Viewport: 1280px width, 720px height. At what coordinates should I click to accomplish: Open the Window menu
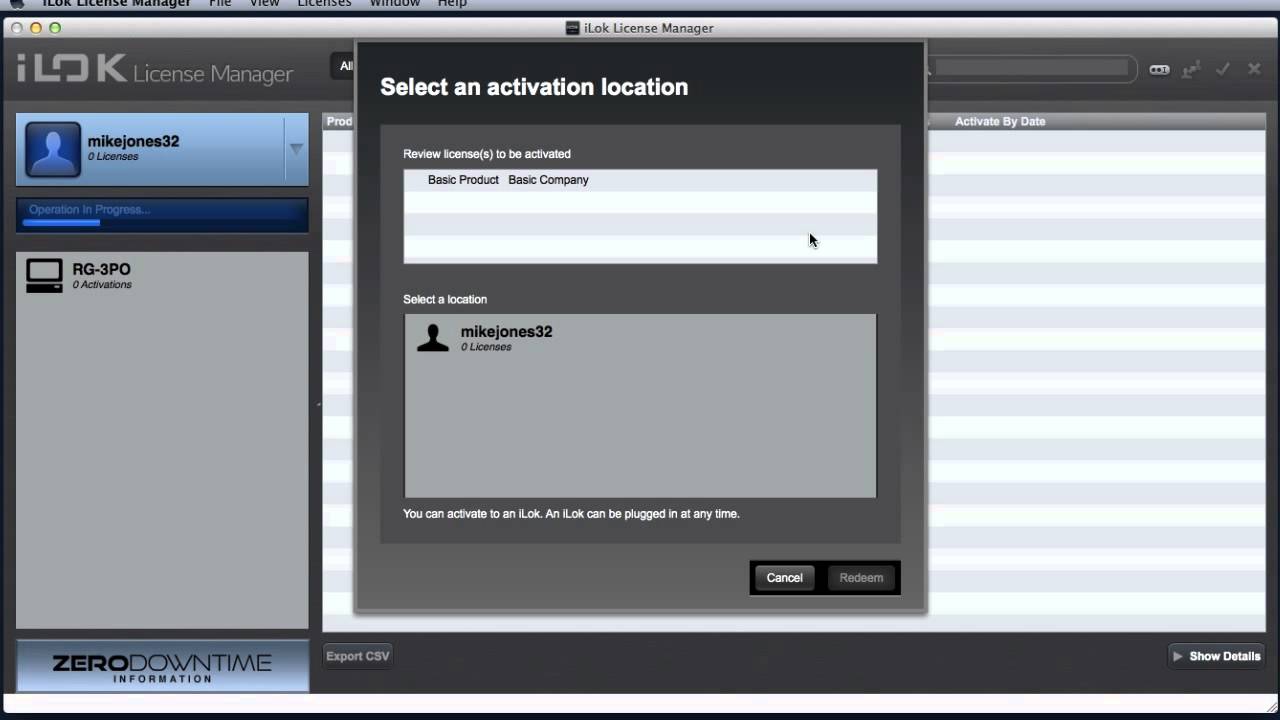pos(394,4)
